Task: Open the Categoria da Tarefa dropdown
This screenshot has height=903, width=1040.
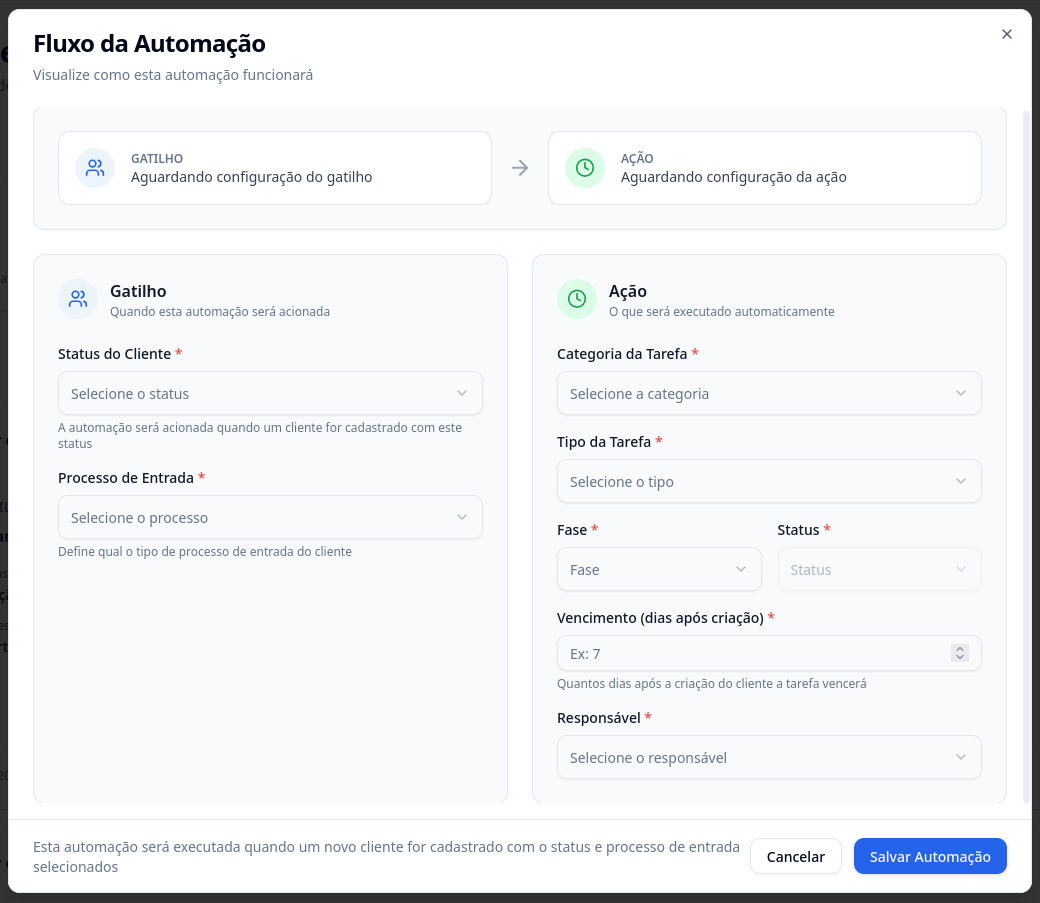Action: (768, 394)
